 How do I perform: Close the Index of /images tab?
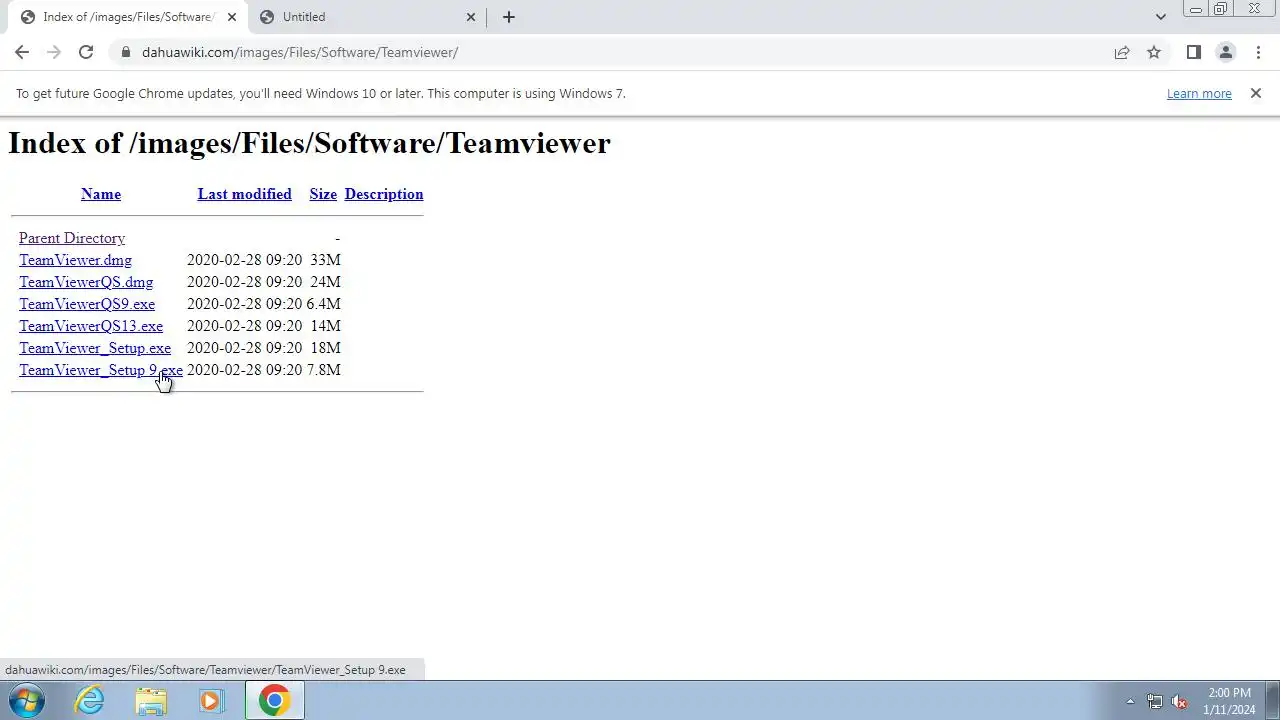click(231, 17)
